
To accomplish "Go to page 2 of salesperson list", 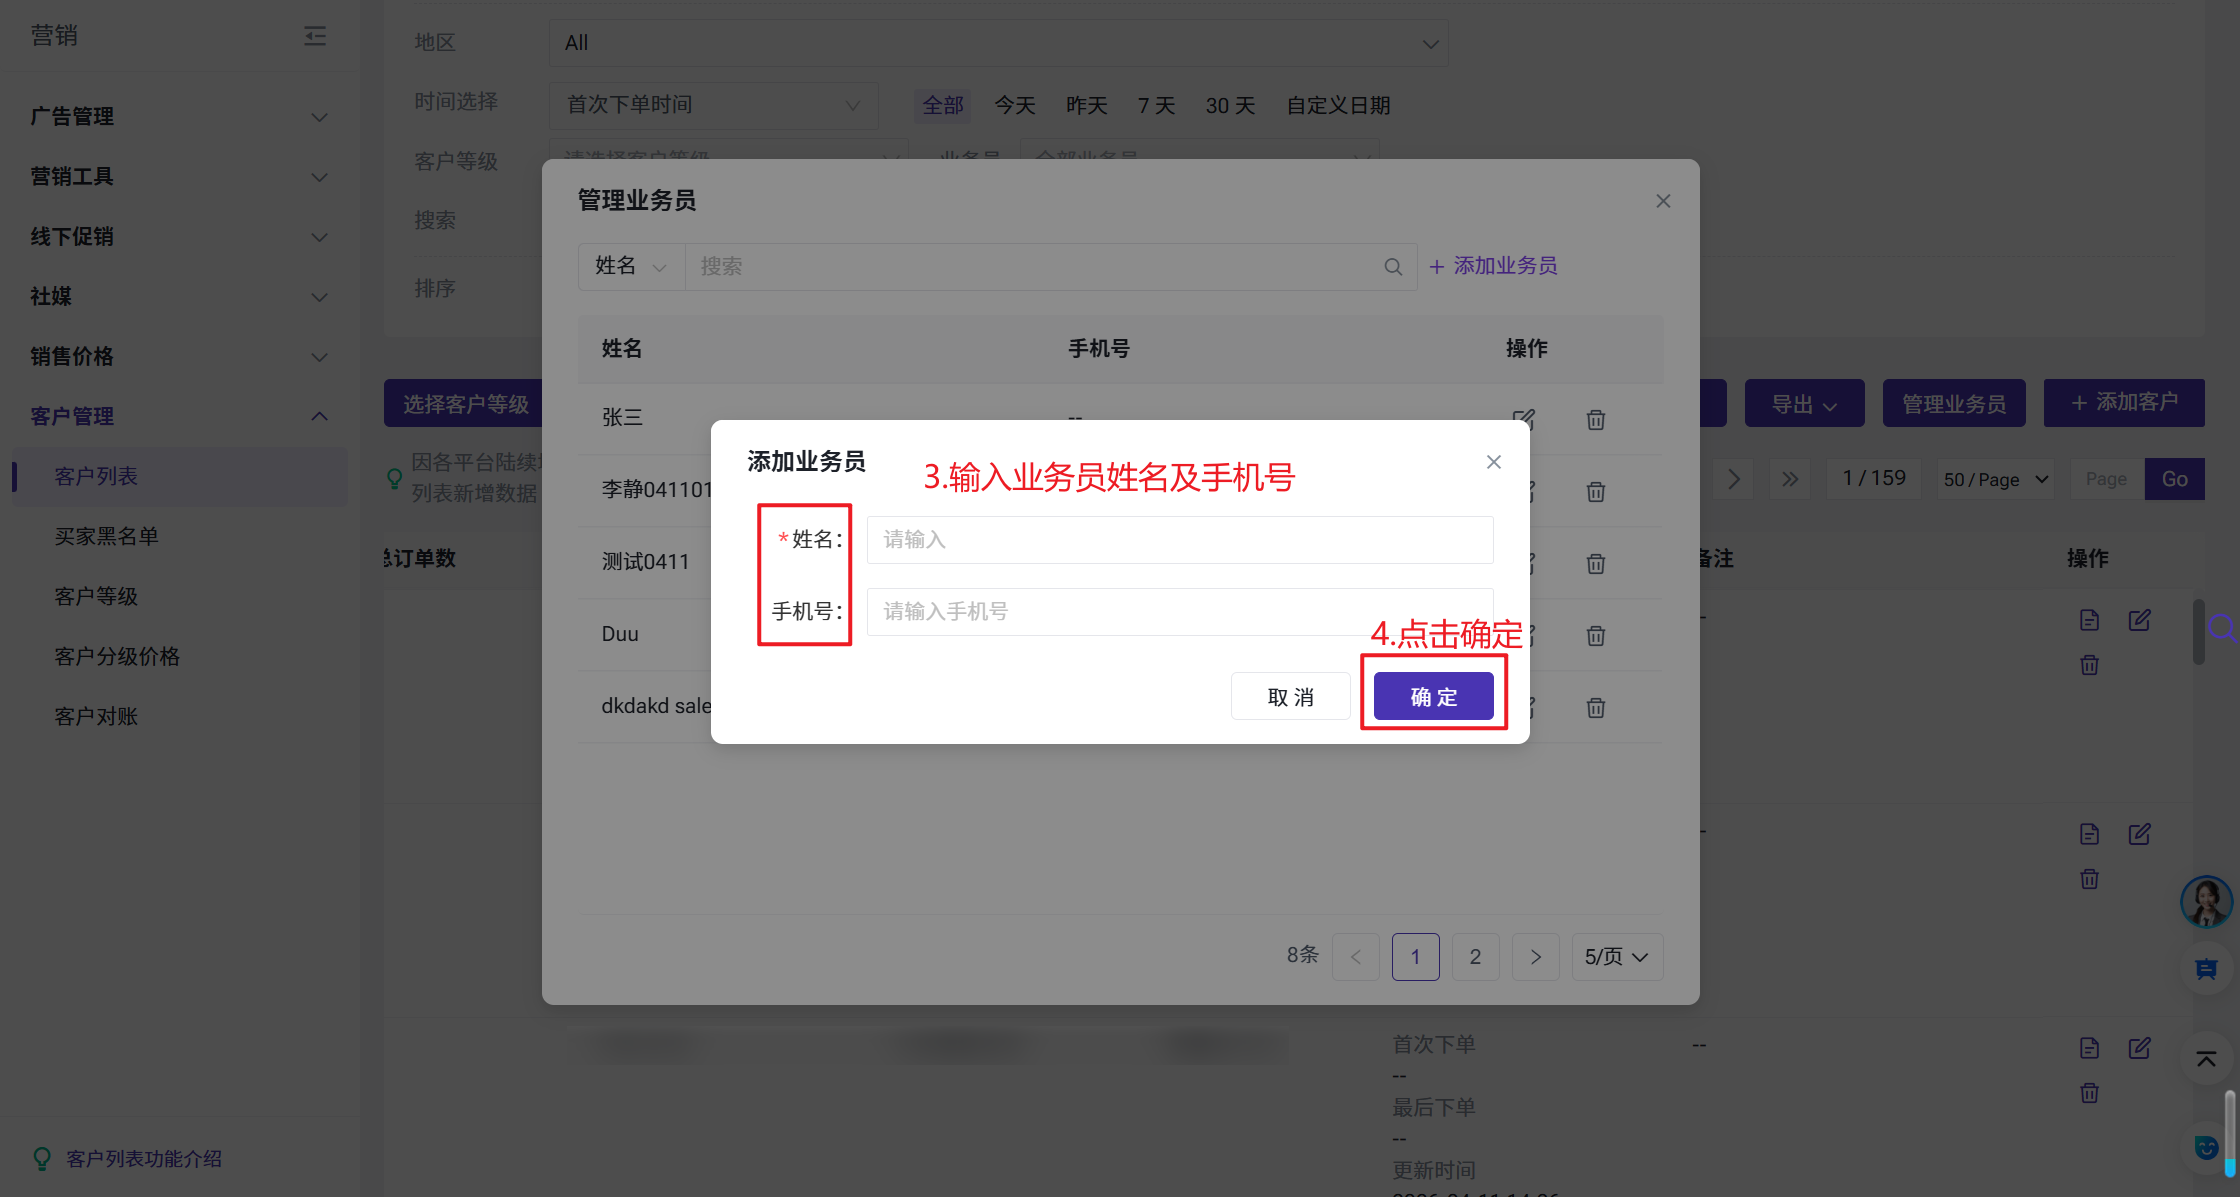I will point(1475,957).
